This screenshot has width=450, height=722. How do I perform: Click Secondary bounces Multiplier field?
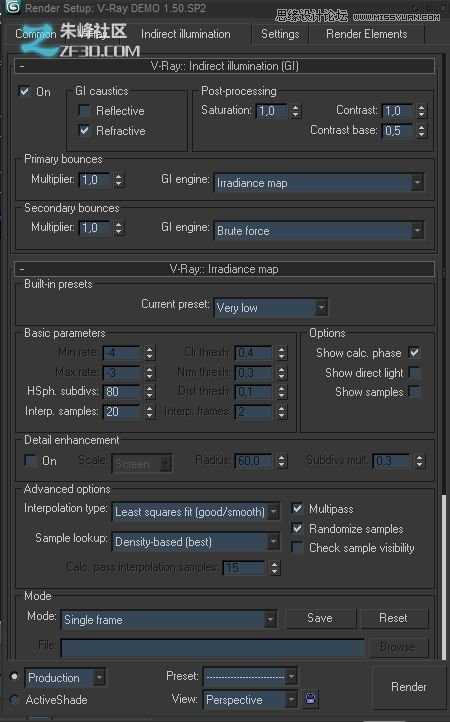(96, 228)
